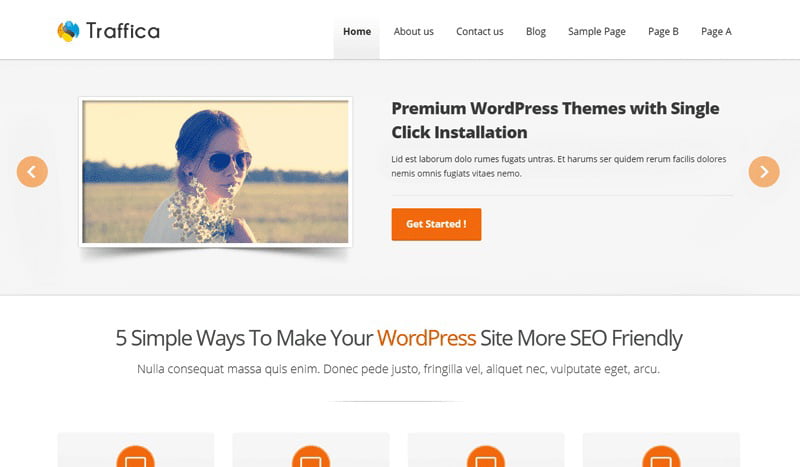Go to Contact us page
The image size is (800, 467).
coord(480,32)
